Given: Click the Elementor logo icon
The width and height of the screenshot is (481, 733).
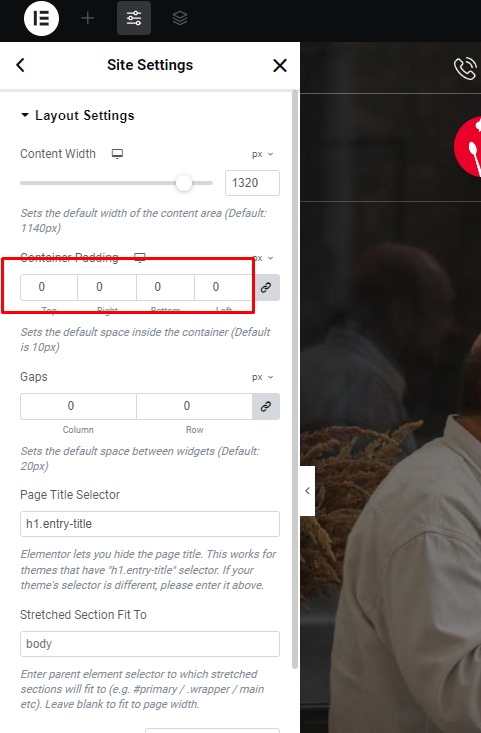Looking at the screenshot, I should [41, 18].
